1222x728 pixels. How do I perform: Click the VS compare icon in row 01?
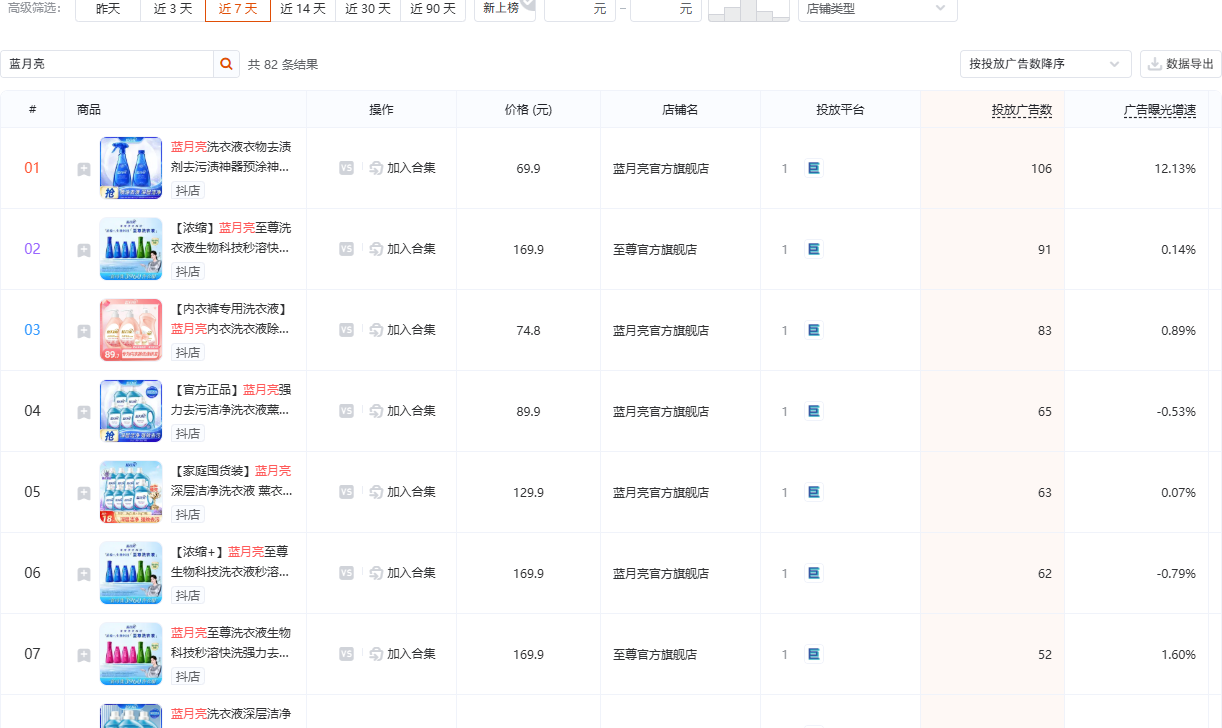(346, 168)
